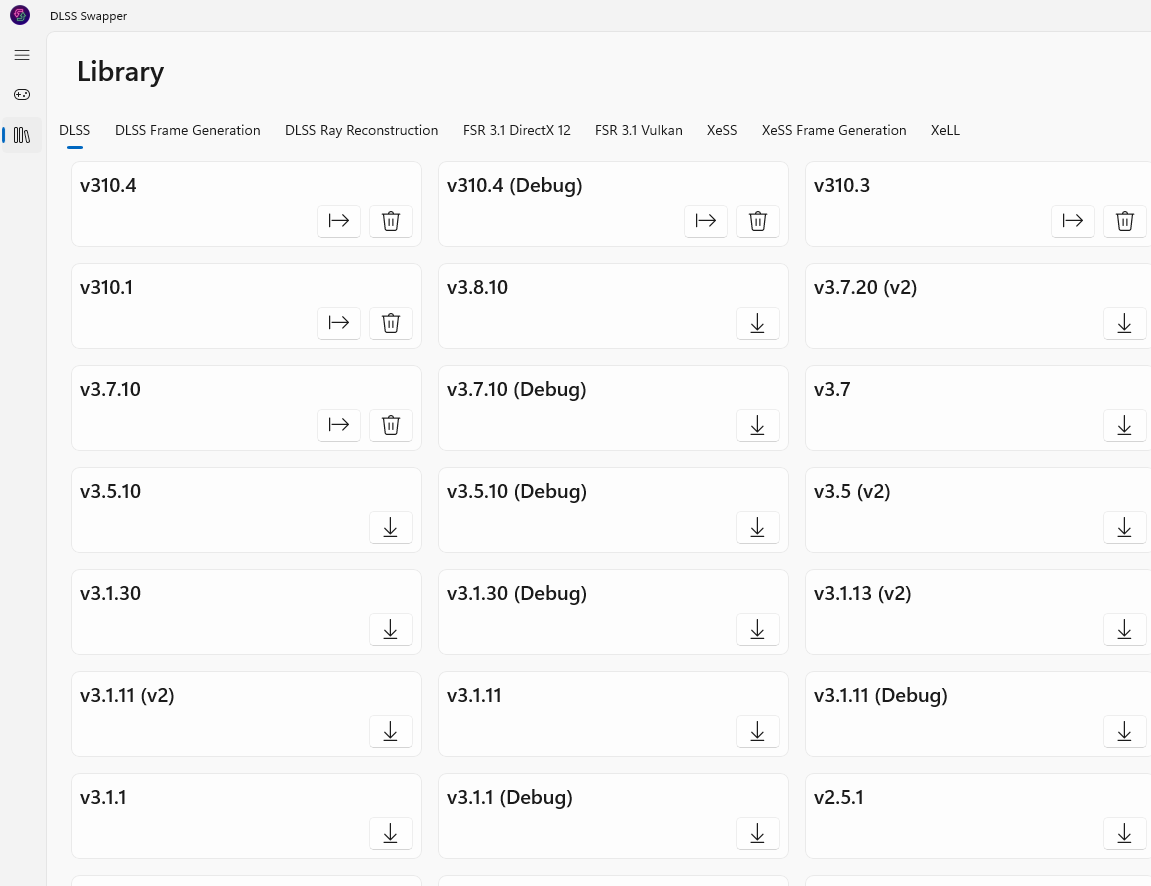The width and height of the screenshot is (1151, 886).
Task: Delete the v310.4 DLSS version
Action: 391,221
